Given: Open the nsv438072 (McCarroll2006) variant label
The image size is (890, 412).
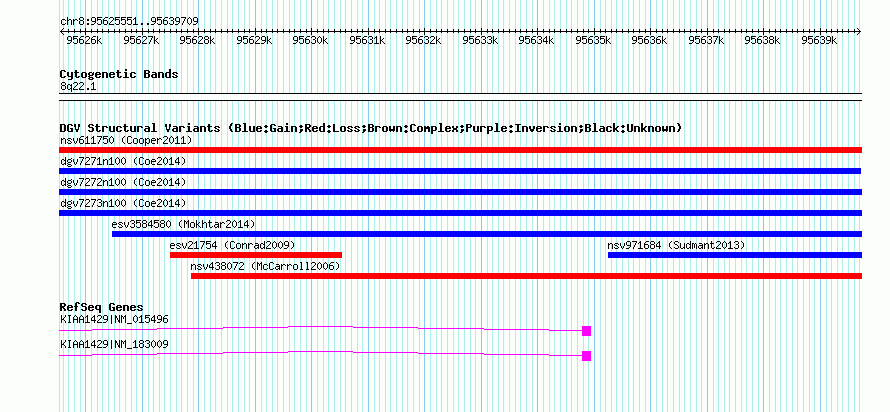Looking at the screenshot, I should [265, 266].
